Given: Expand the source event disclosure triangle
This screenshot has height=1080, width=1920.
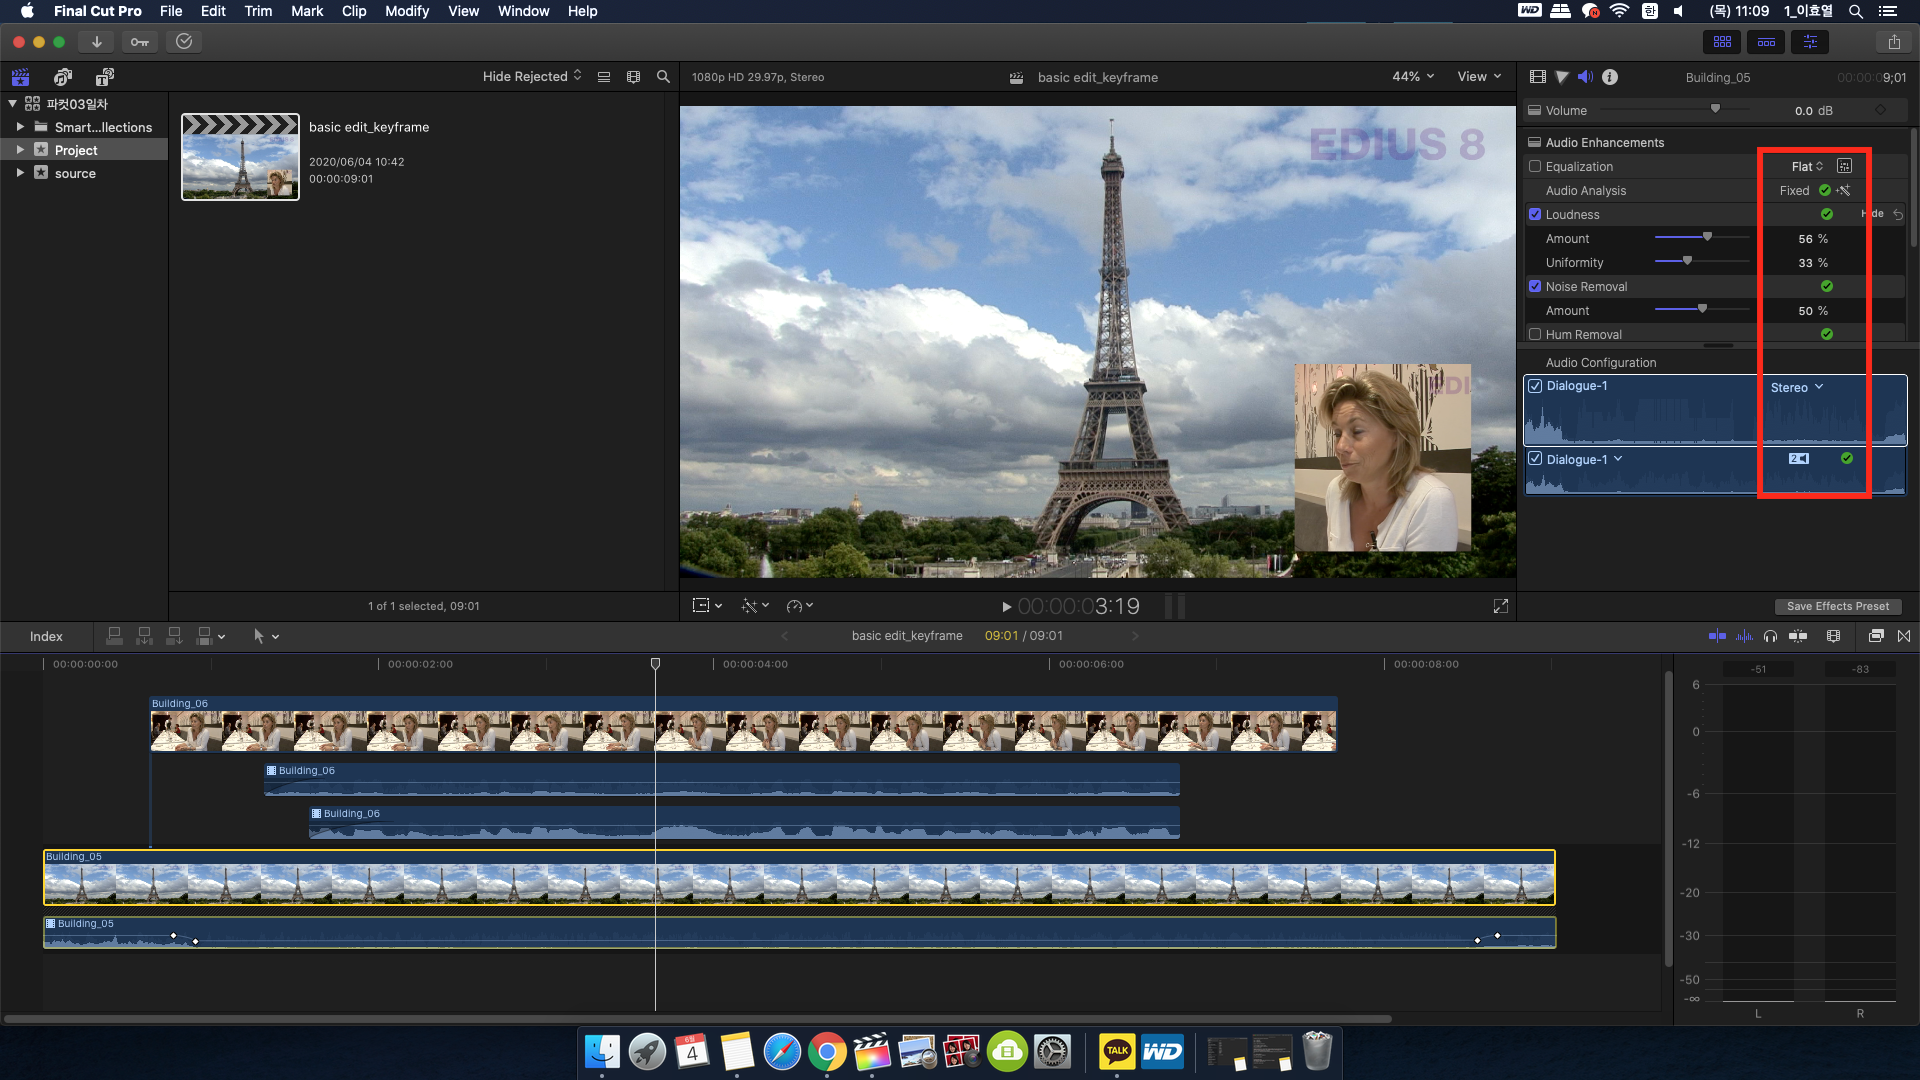Looking at the screenshot, I should [20, 173].
